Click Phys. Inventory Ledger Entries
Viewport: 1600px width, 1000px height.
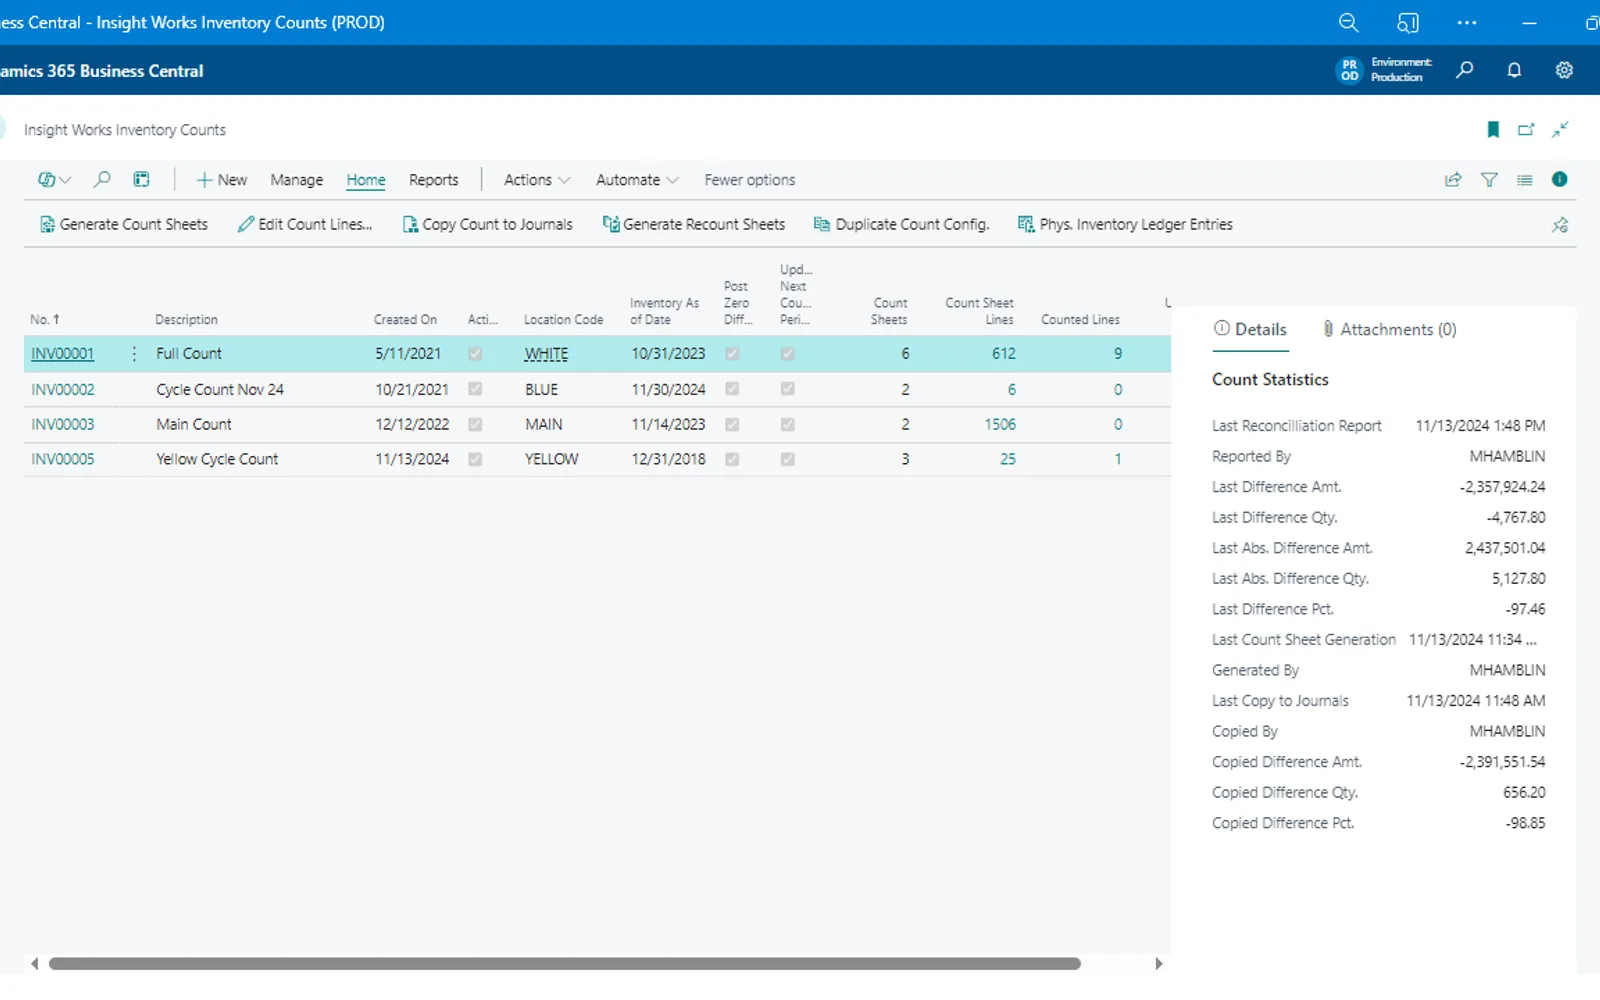(x=1125, y=224)
